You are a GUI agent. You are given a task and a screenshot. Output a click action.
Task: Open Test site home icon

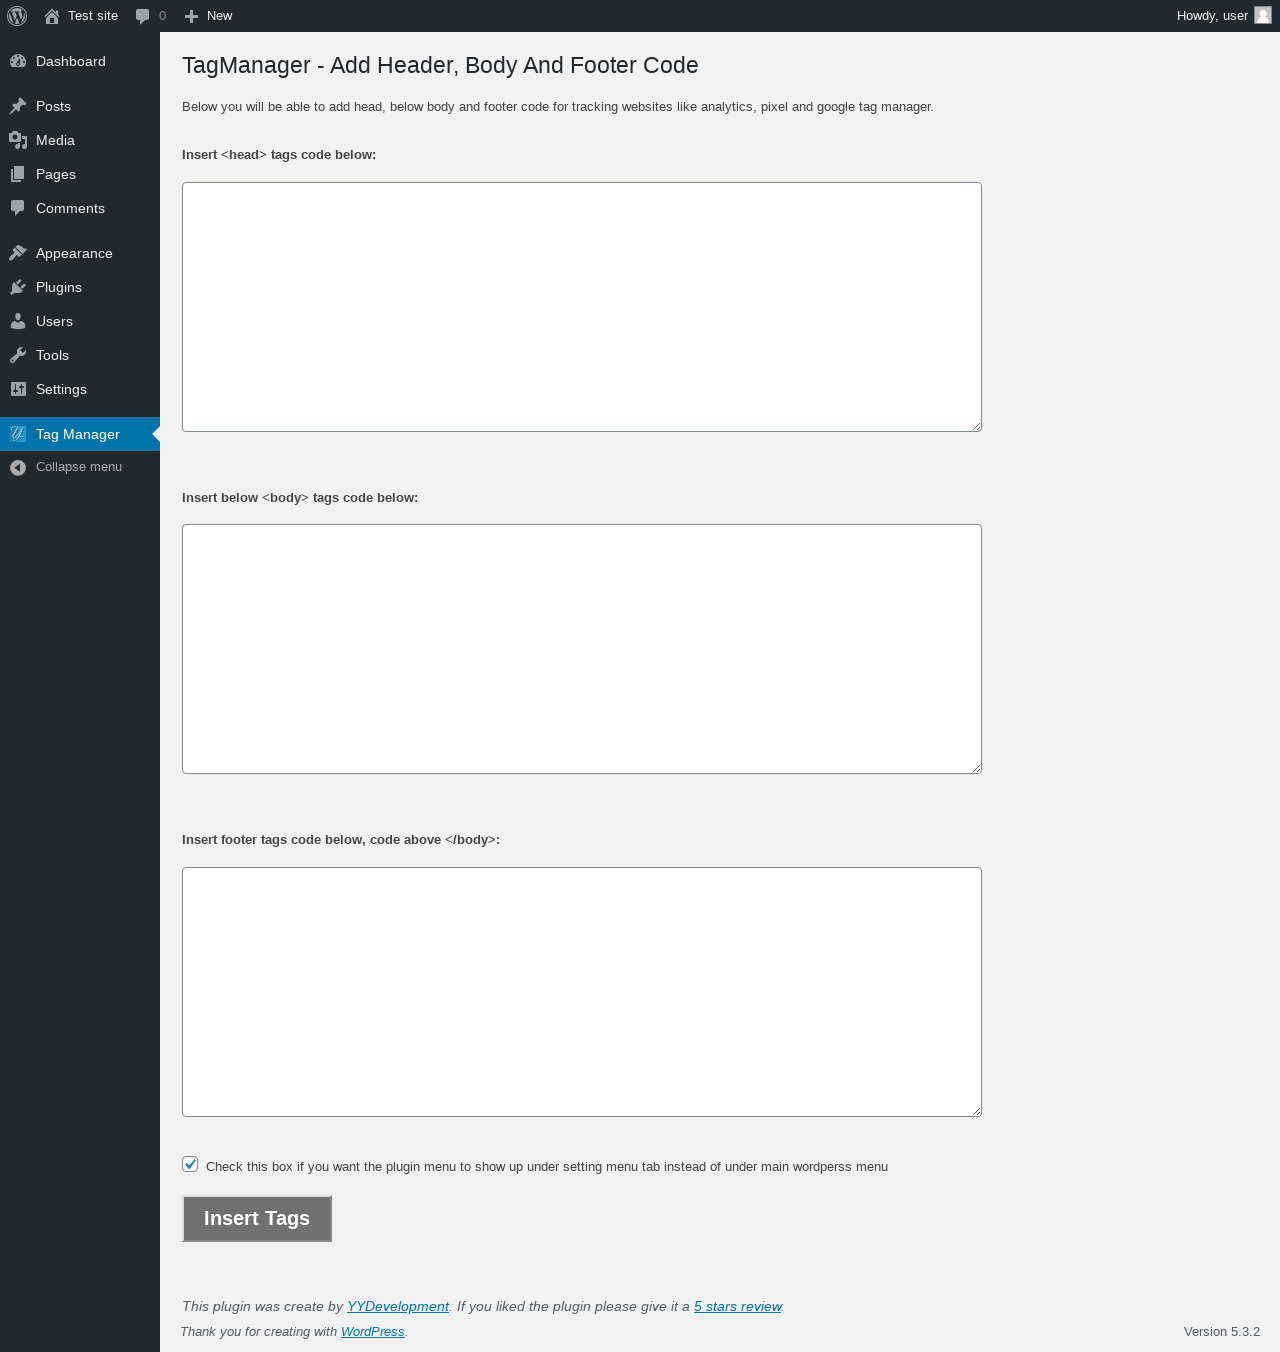pos(52,16)
